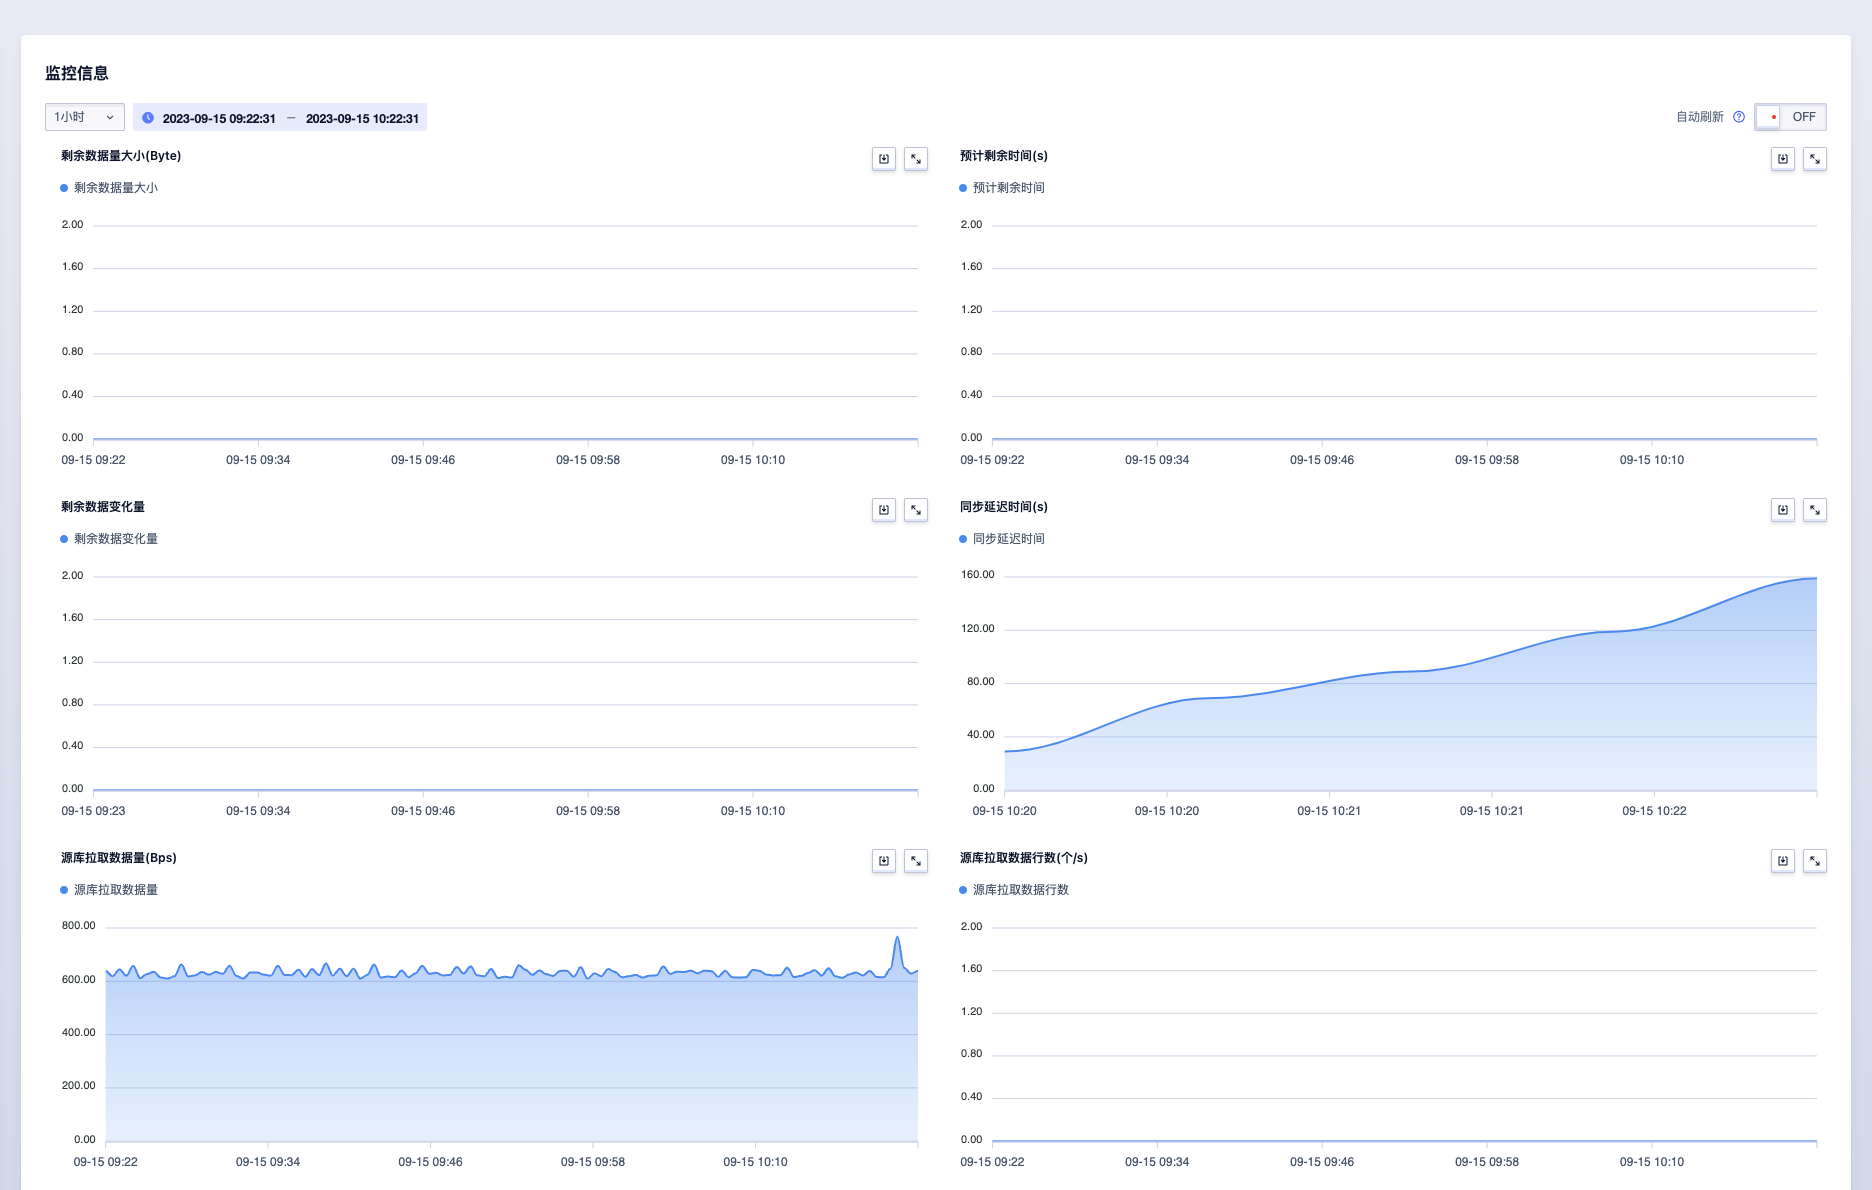1872x1190 pixels.
Task: Open the start time 2023-09-15 09:22:31 picker
Action: (219, 118)
